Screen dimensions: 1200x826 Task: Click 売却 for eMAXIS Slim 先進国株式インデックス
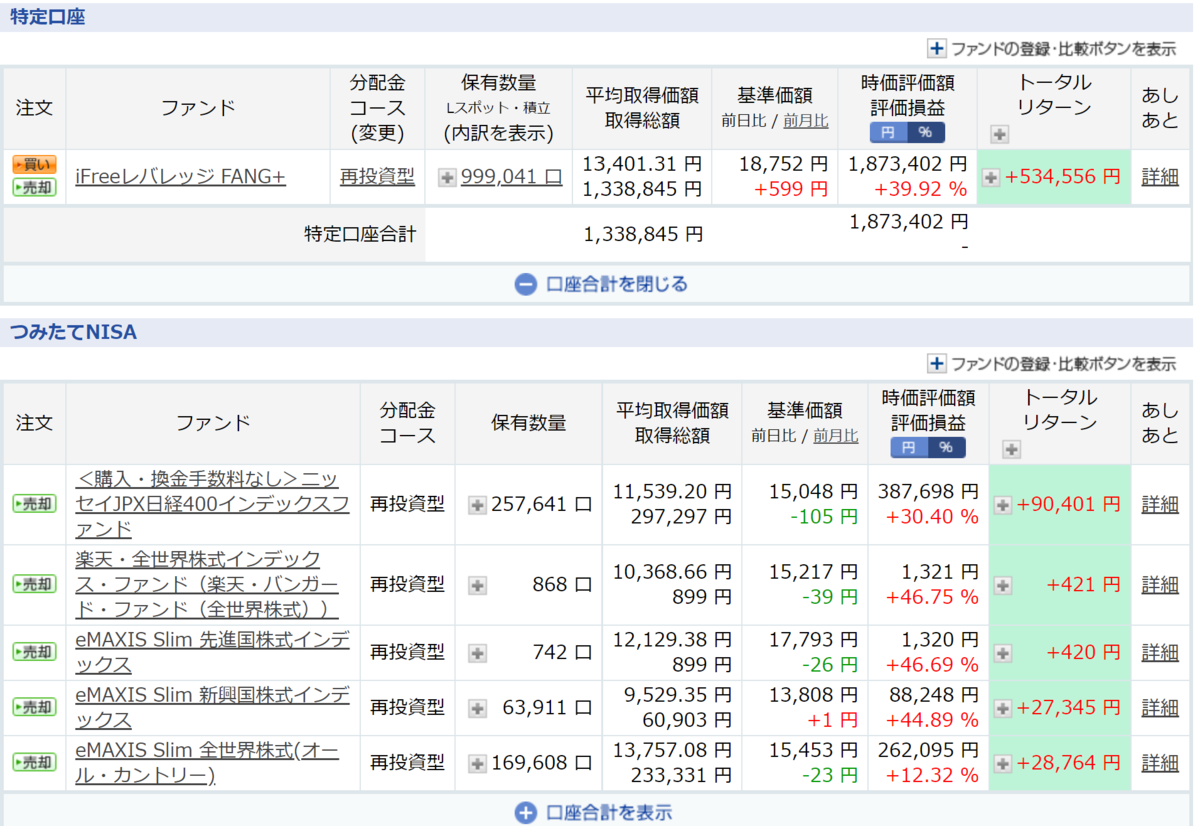tap(34, 652)
